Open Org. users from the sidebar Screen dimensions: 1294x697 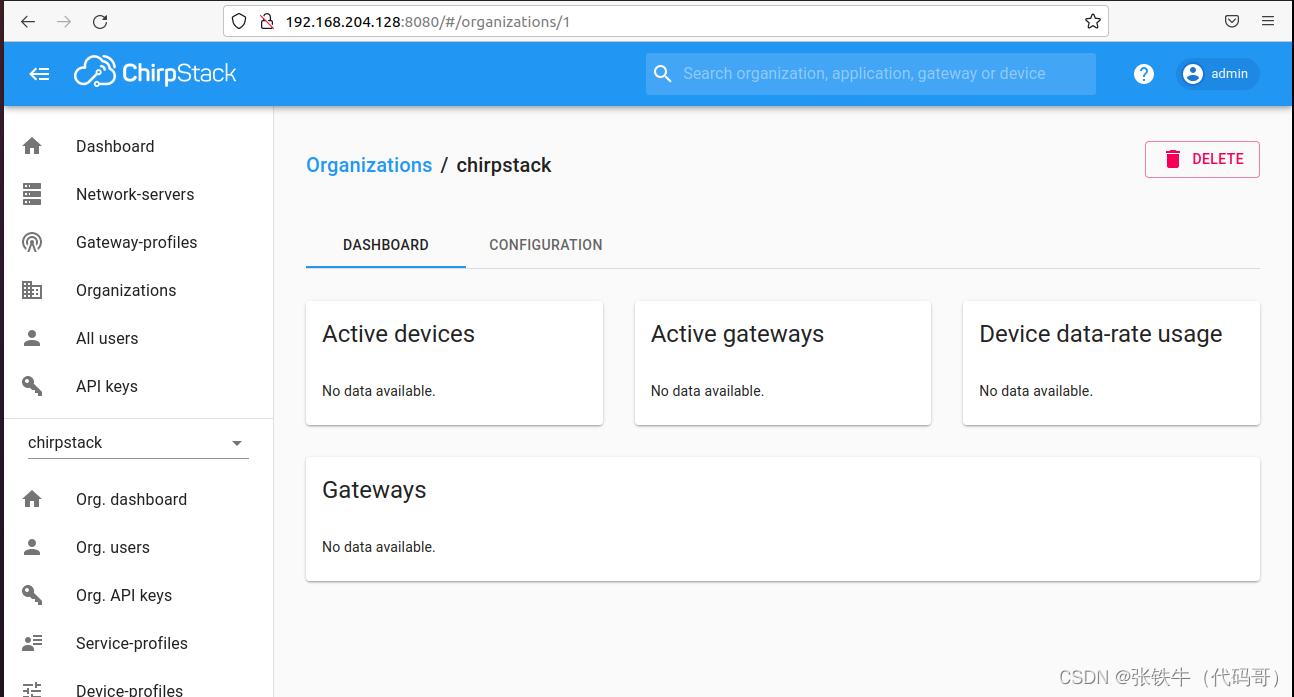[x=112, y=547]
